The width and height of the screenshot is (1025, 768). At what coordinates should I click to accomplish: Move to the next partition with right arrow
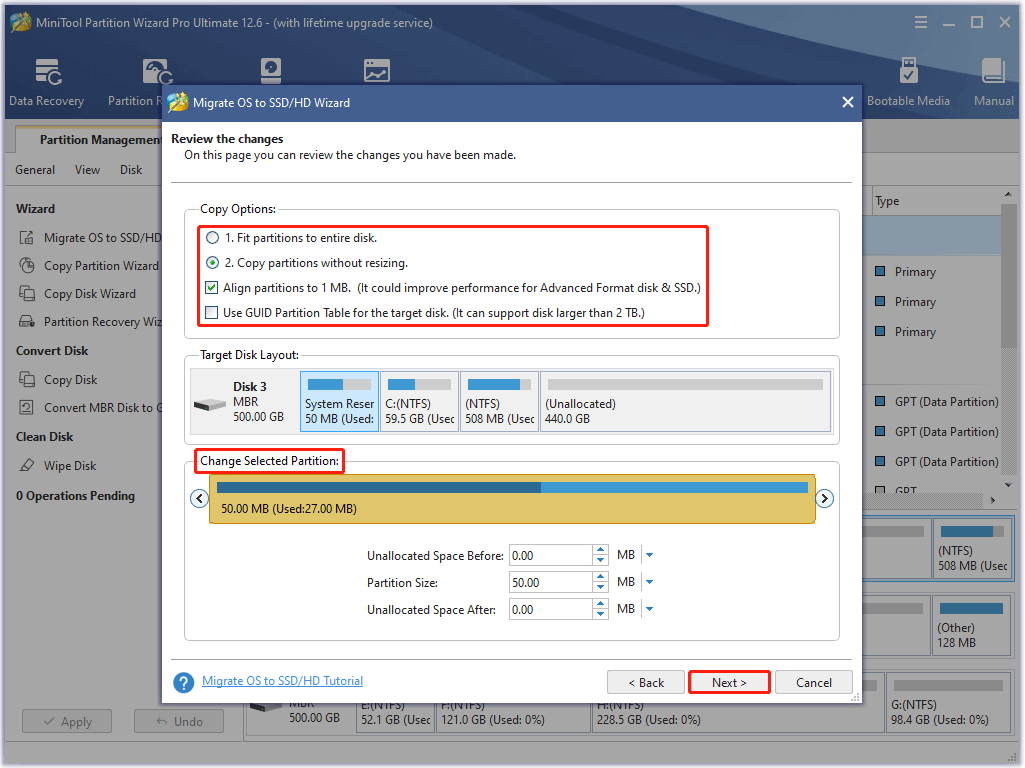click(824, 499)
